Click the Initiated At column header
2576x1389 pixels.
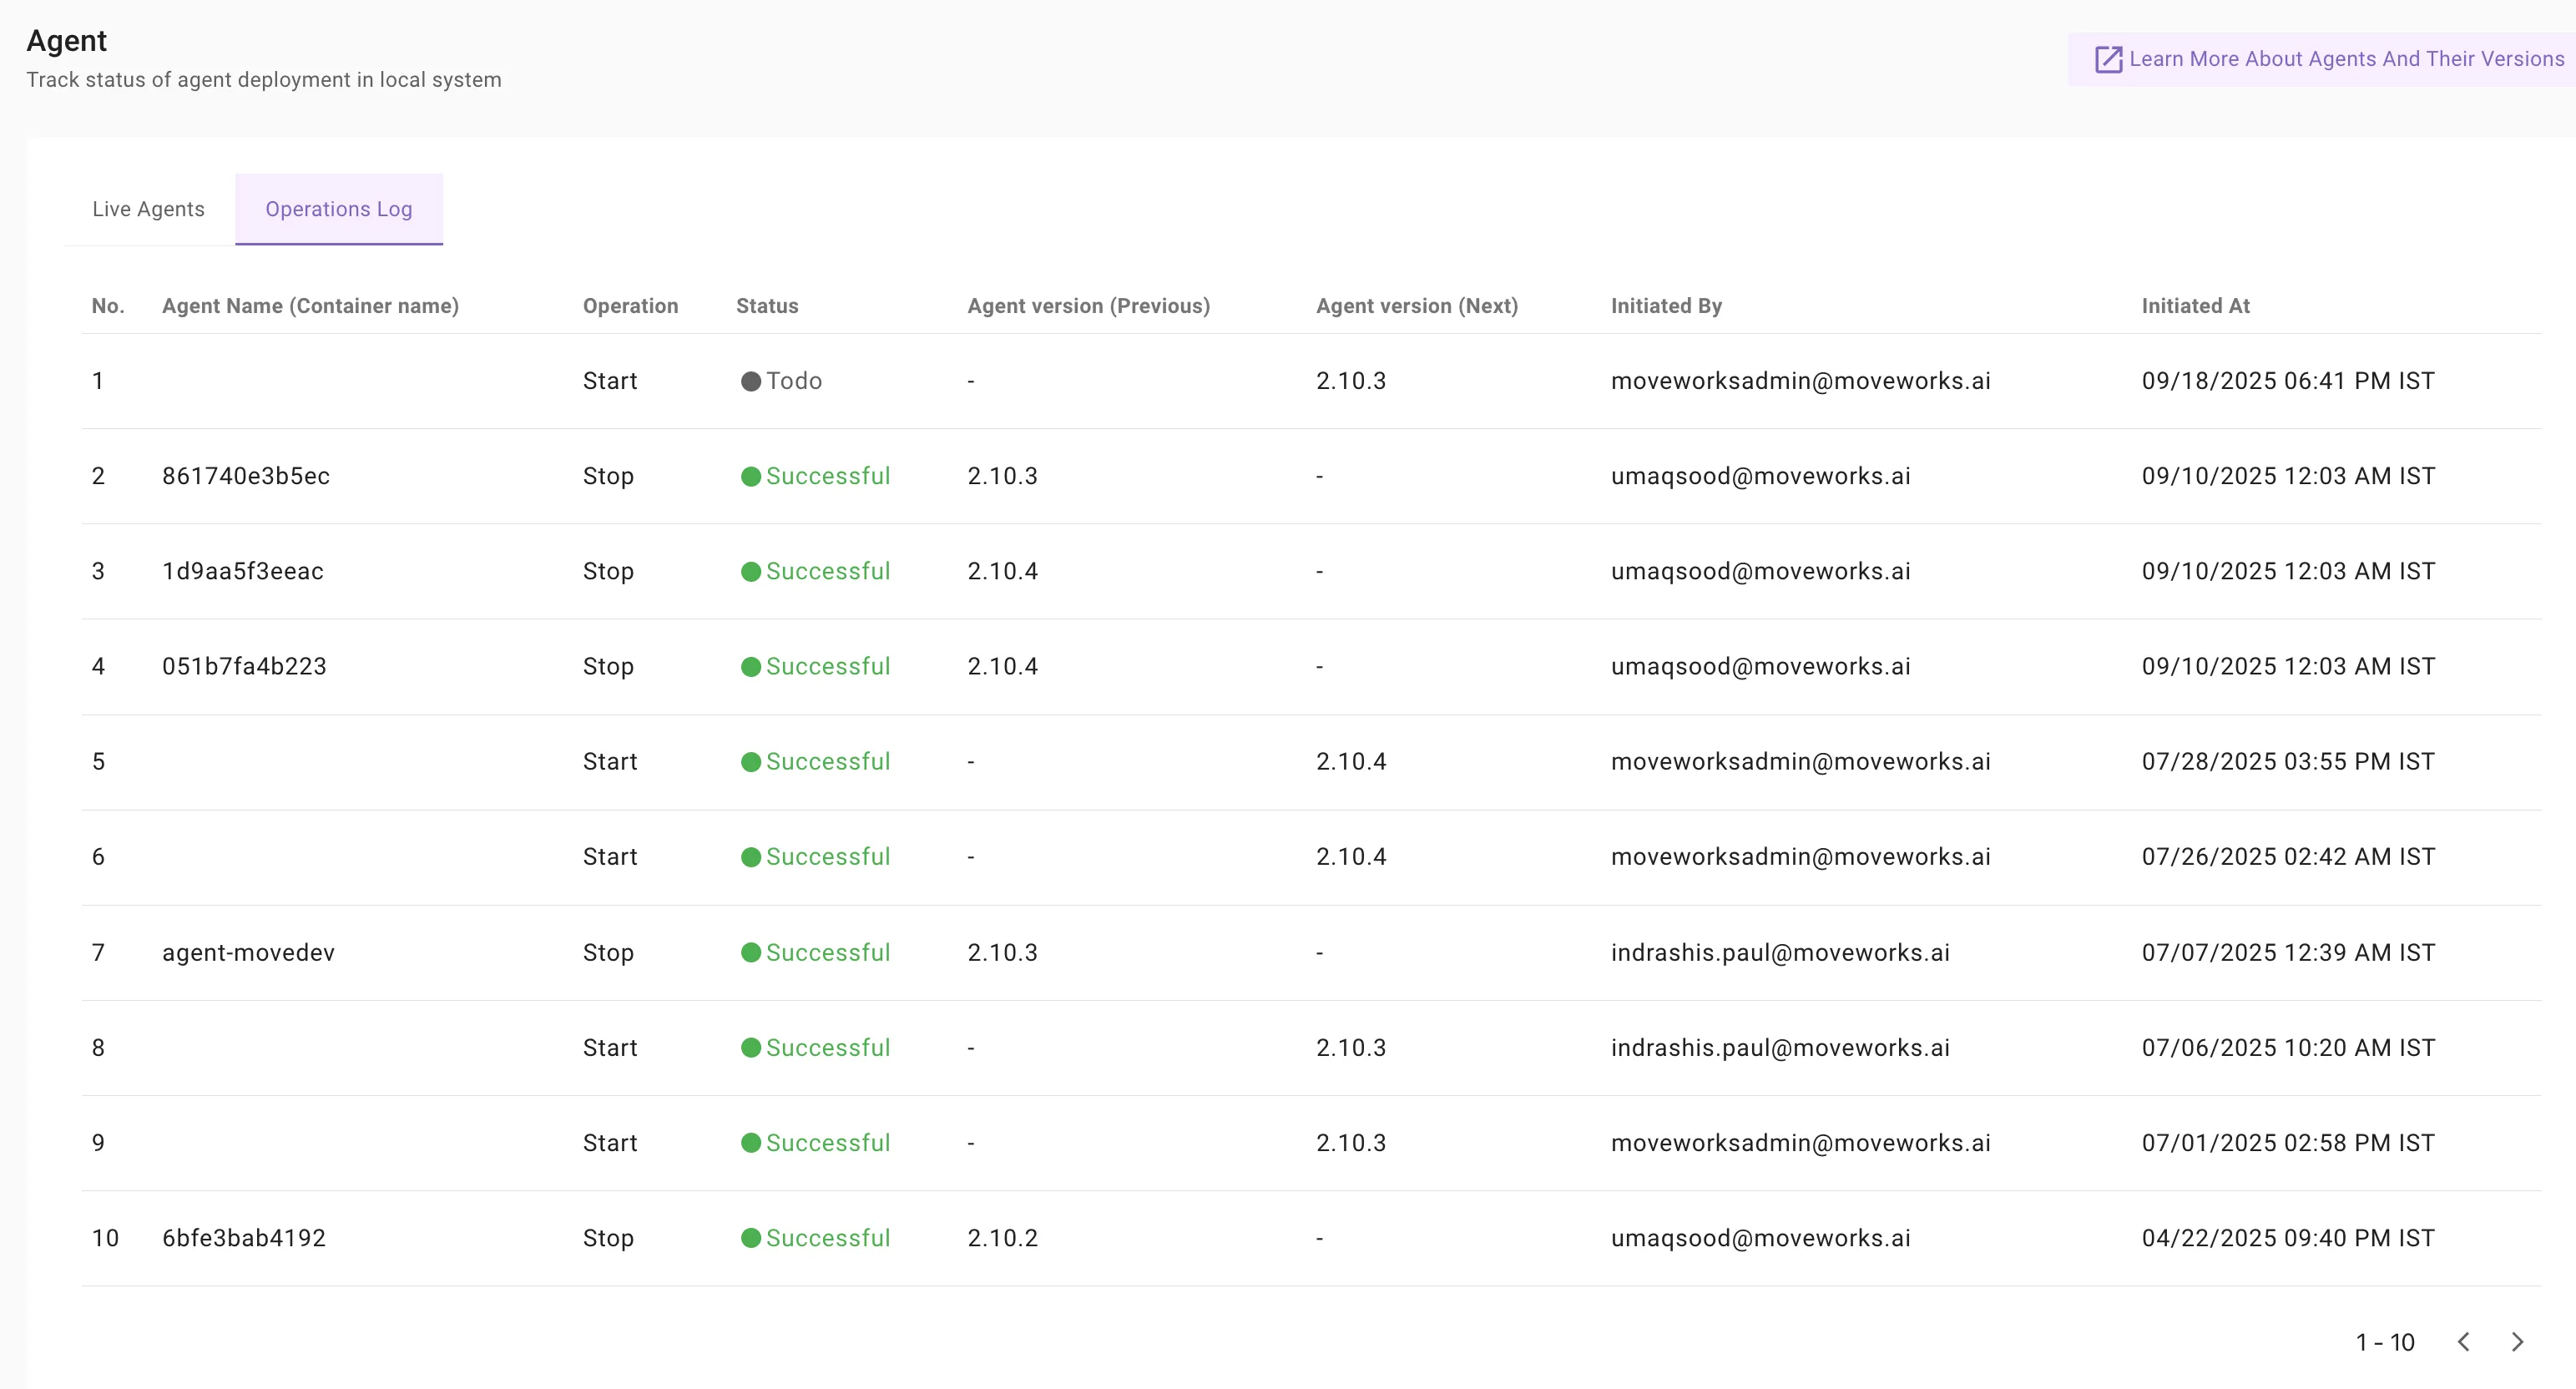(x=2195, y=306)
